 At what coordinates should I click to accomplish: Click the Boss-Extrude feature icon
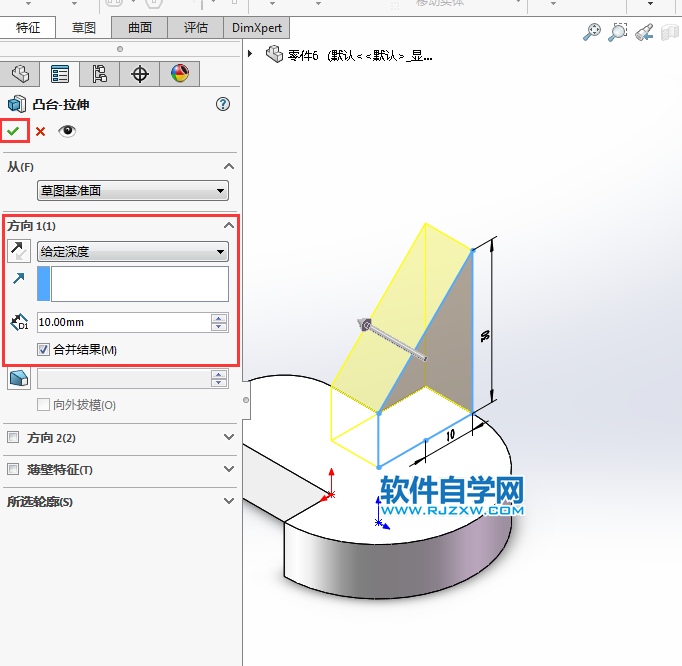pos(17,104)
